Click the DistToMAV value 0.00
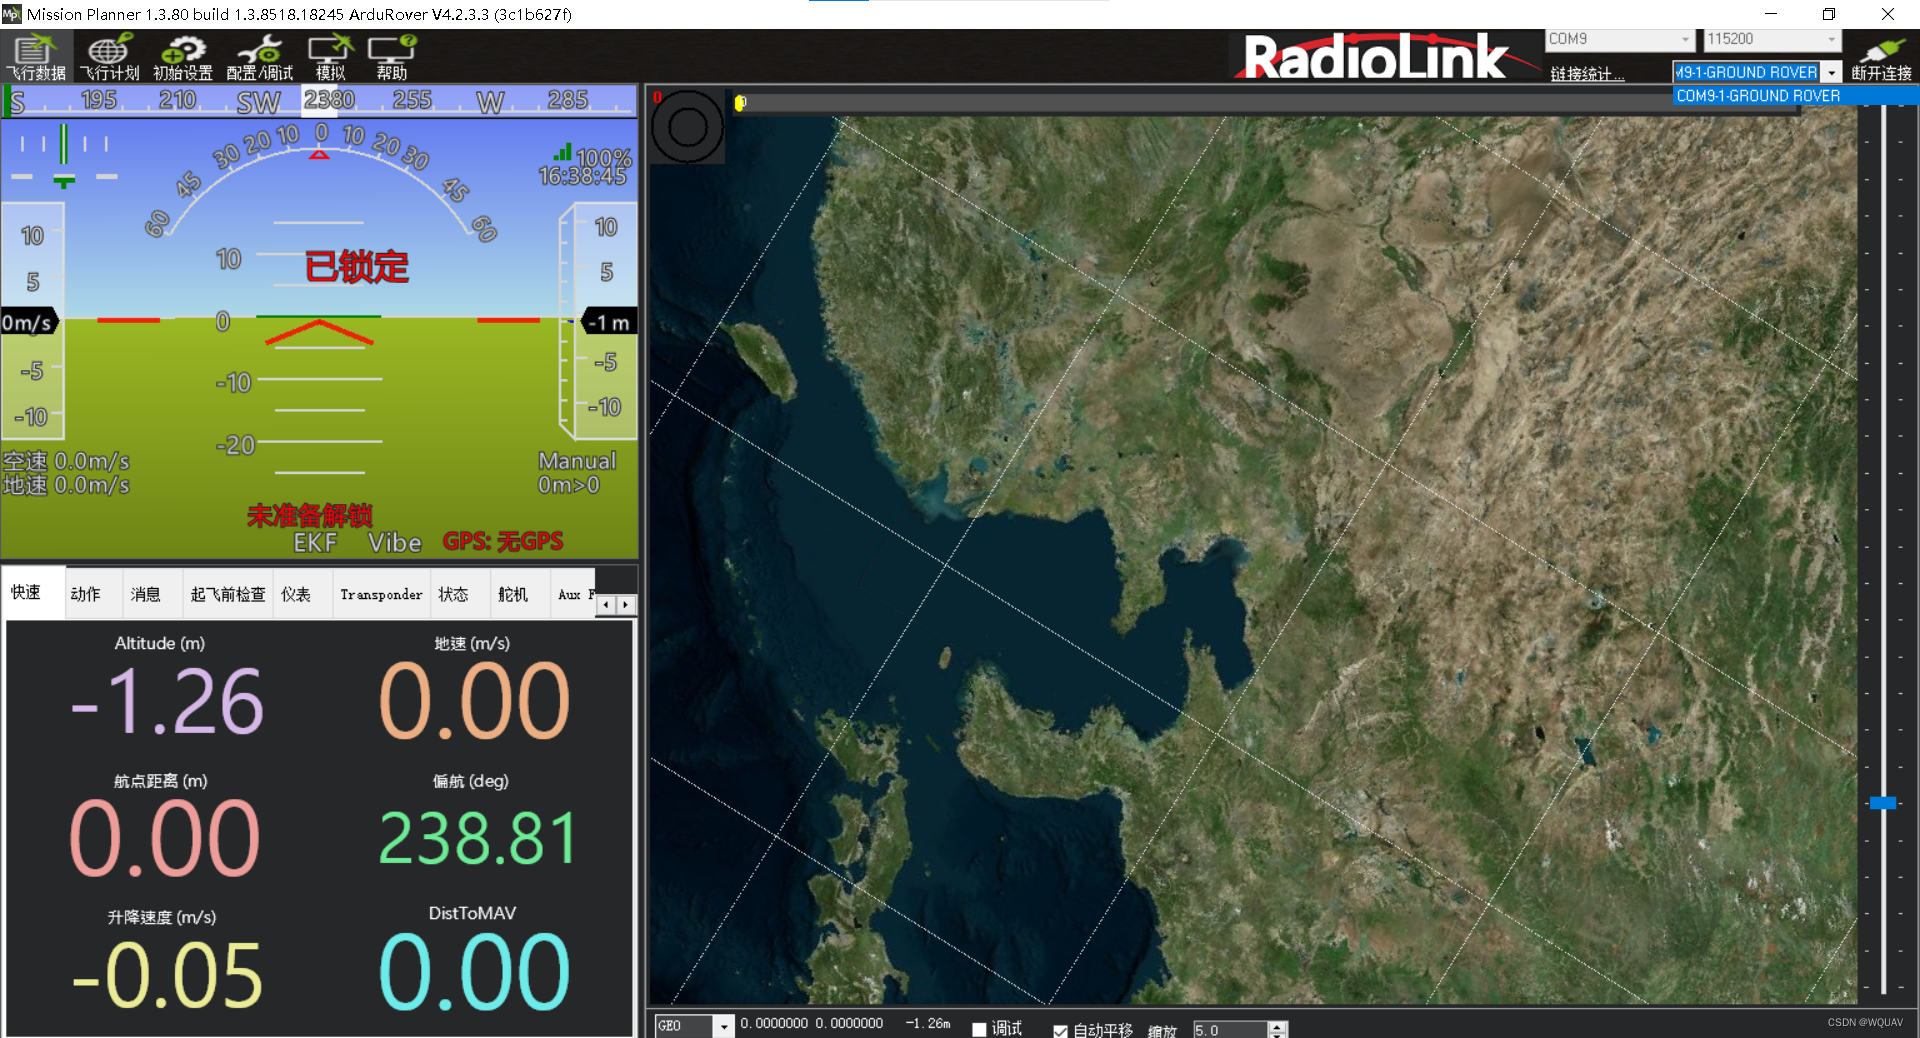The image size is (1920, 1038). (475, 972)
